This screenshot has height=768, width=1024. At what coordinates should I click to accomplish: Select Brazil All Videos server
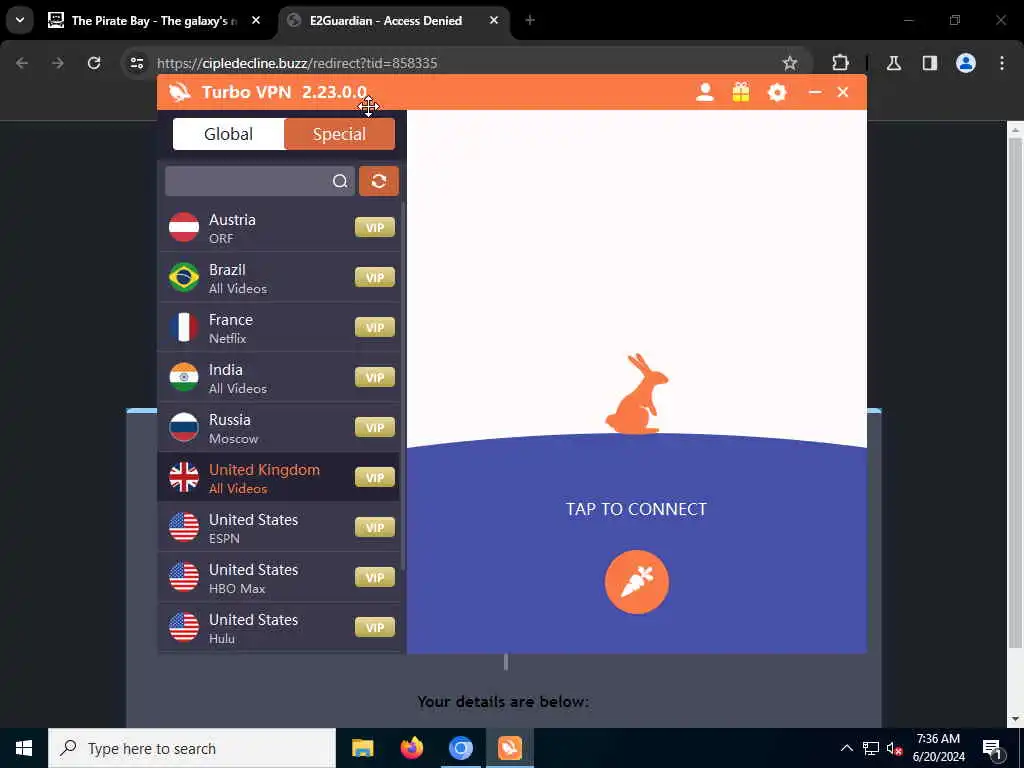coord(280,278)
